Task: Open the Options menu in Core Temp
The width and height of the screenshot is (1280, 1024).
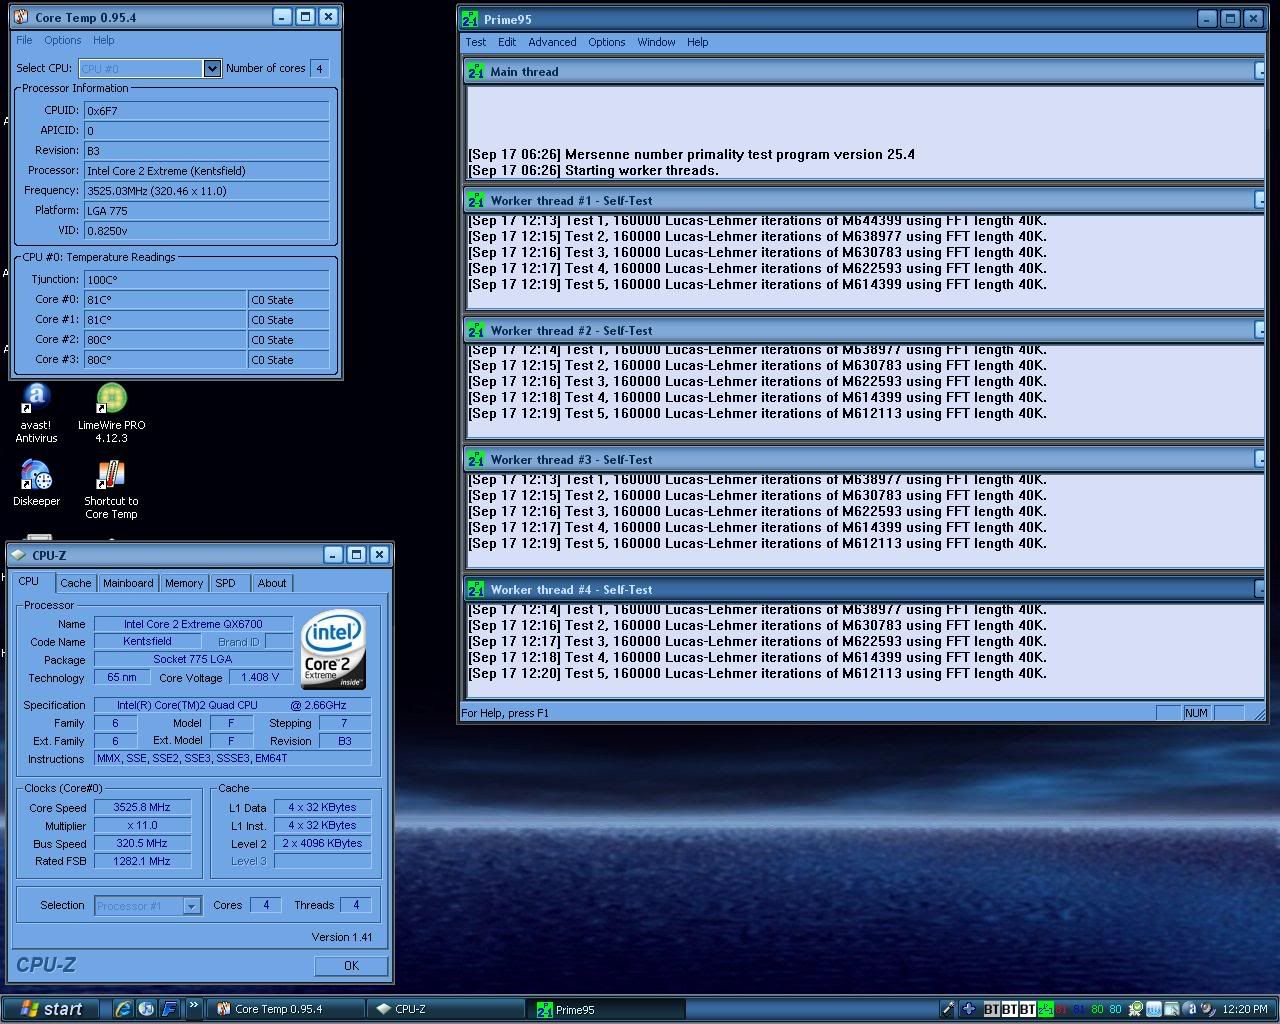Action: pos(62,40)
